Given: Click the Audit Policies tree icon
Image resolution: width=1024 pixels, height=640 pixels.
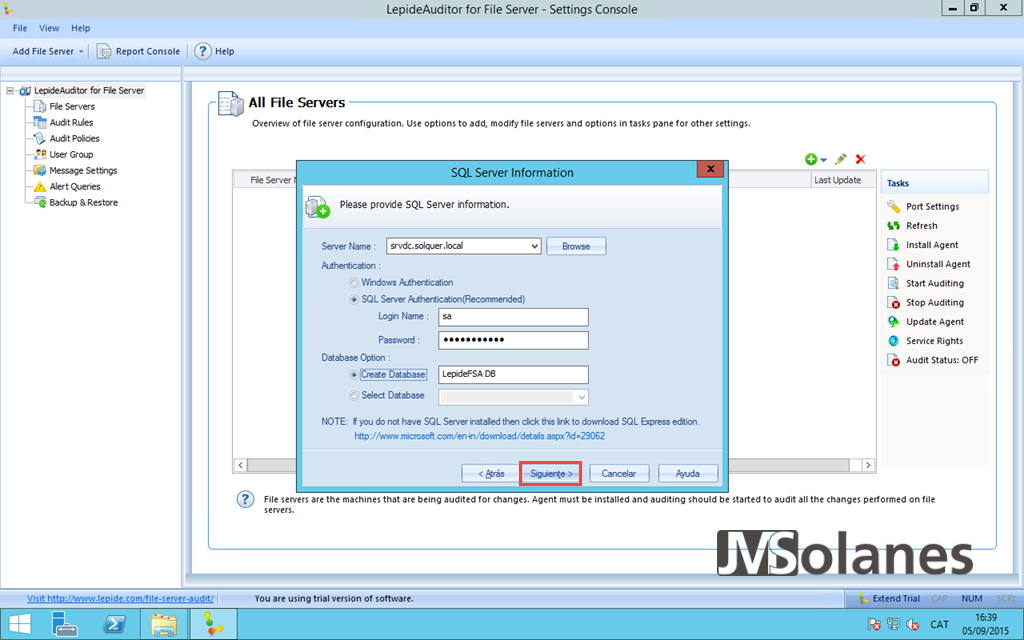Looking at the screenshot, I should click(x=40, y=138).
